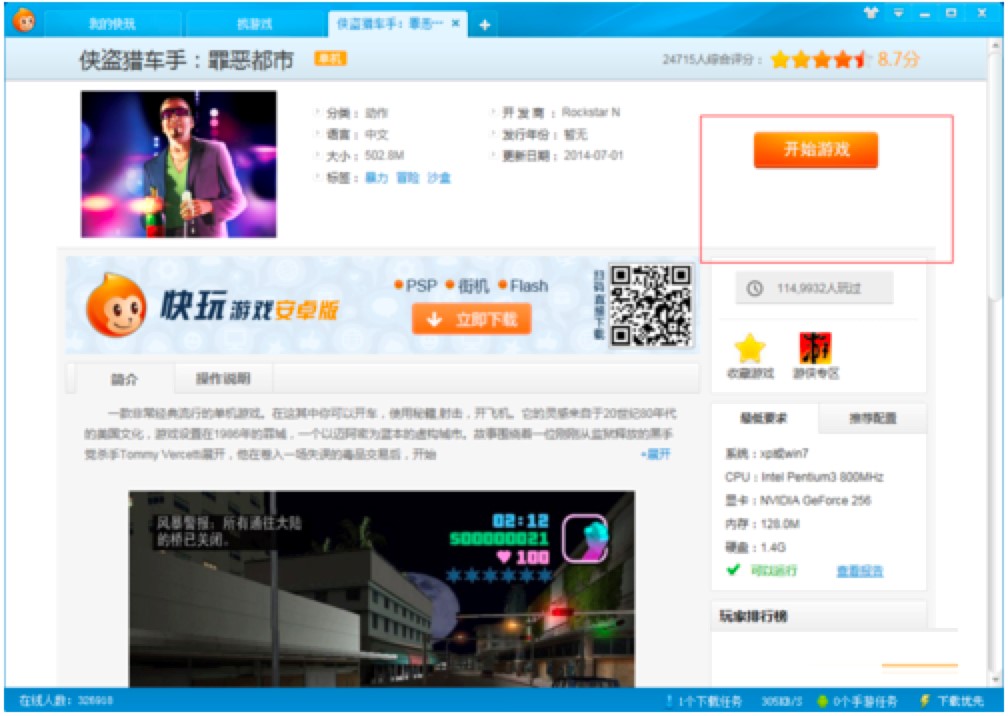Switch to the 推荐配置 recommended specs tab
Screen dimensions: 1008x716
pyautogui.click(x=872, y=418)
